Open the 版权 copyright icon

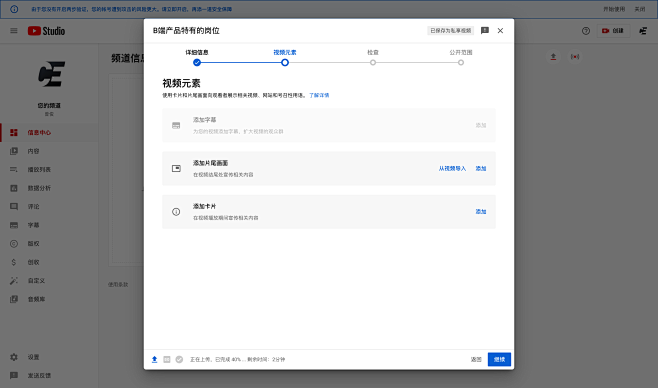tap(14, 244)
